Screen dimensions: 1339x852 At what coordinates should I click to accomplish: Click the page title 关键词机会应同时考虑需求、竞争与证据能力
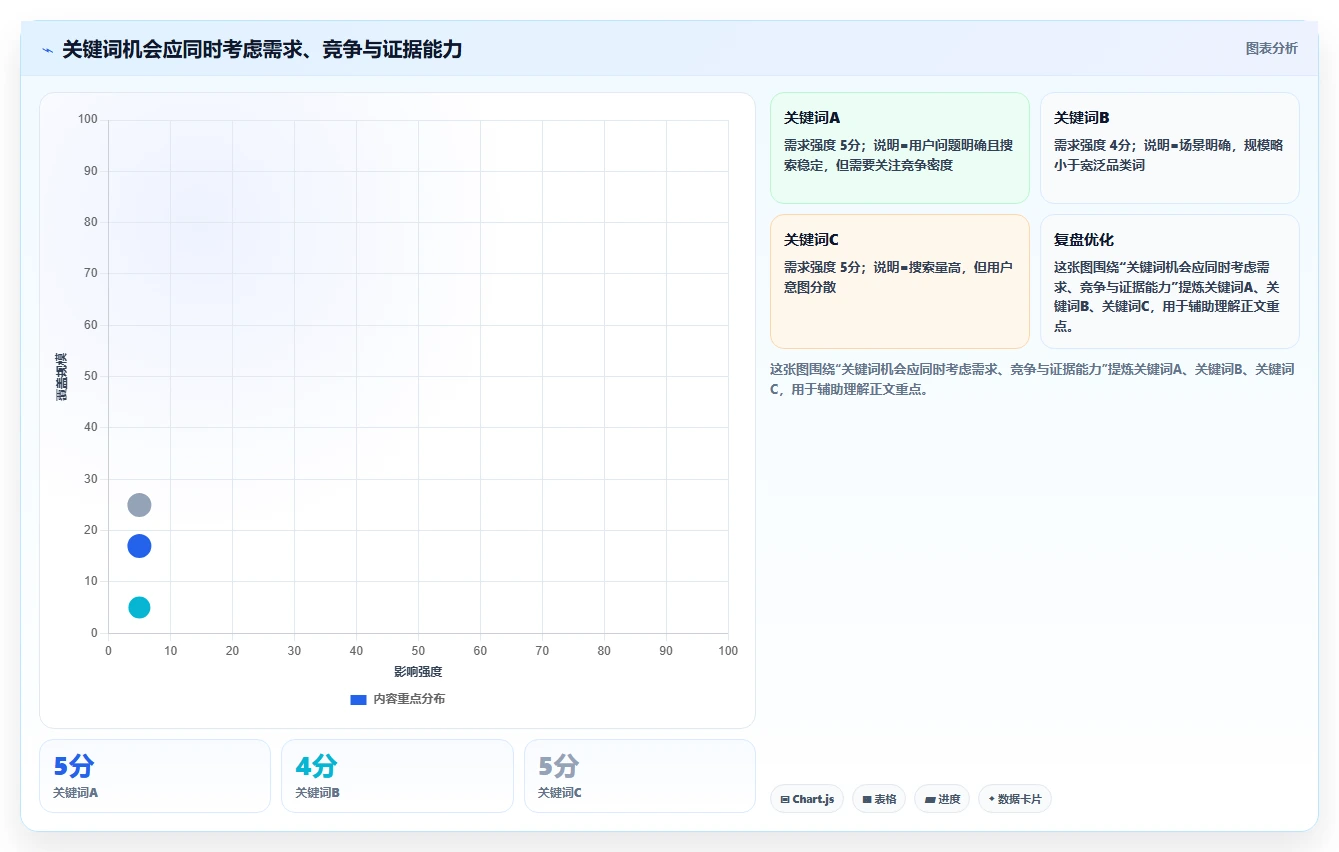[x=262, y=49]
